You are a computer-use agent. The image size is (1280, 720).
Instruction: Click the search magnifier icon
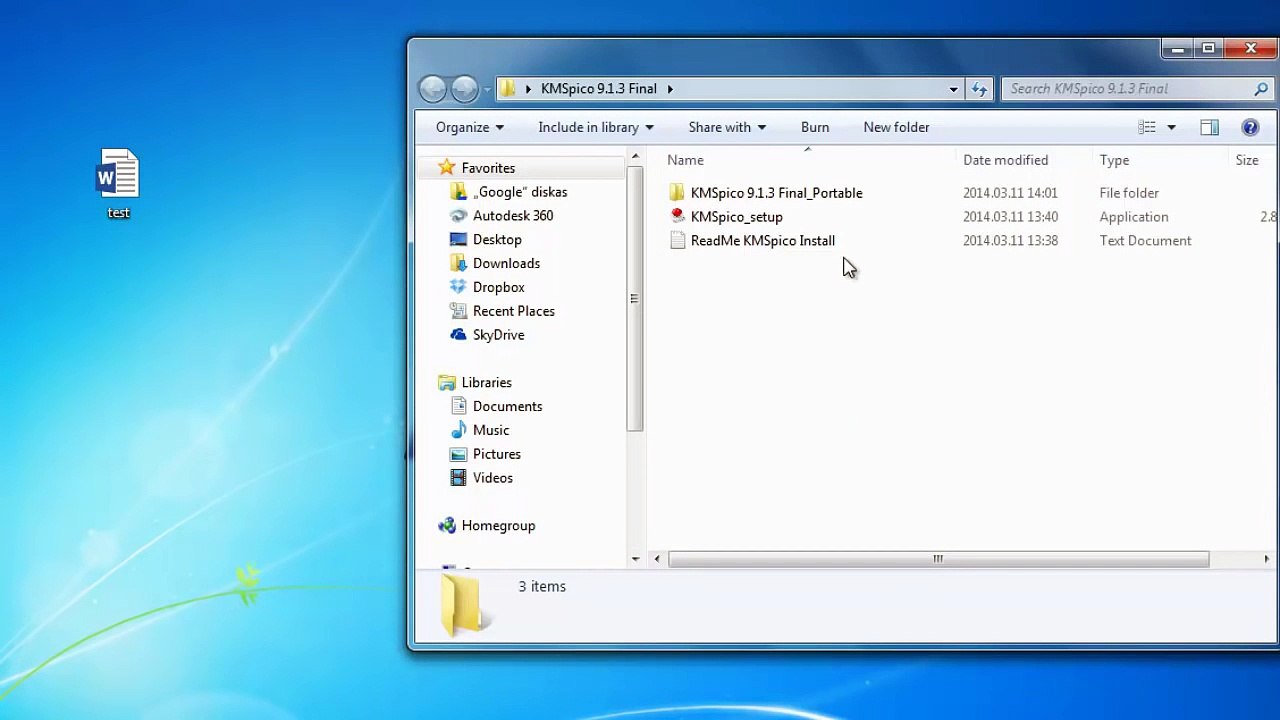(1261, 89)
